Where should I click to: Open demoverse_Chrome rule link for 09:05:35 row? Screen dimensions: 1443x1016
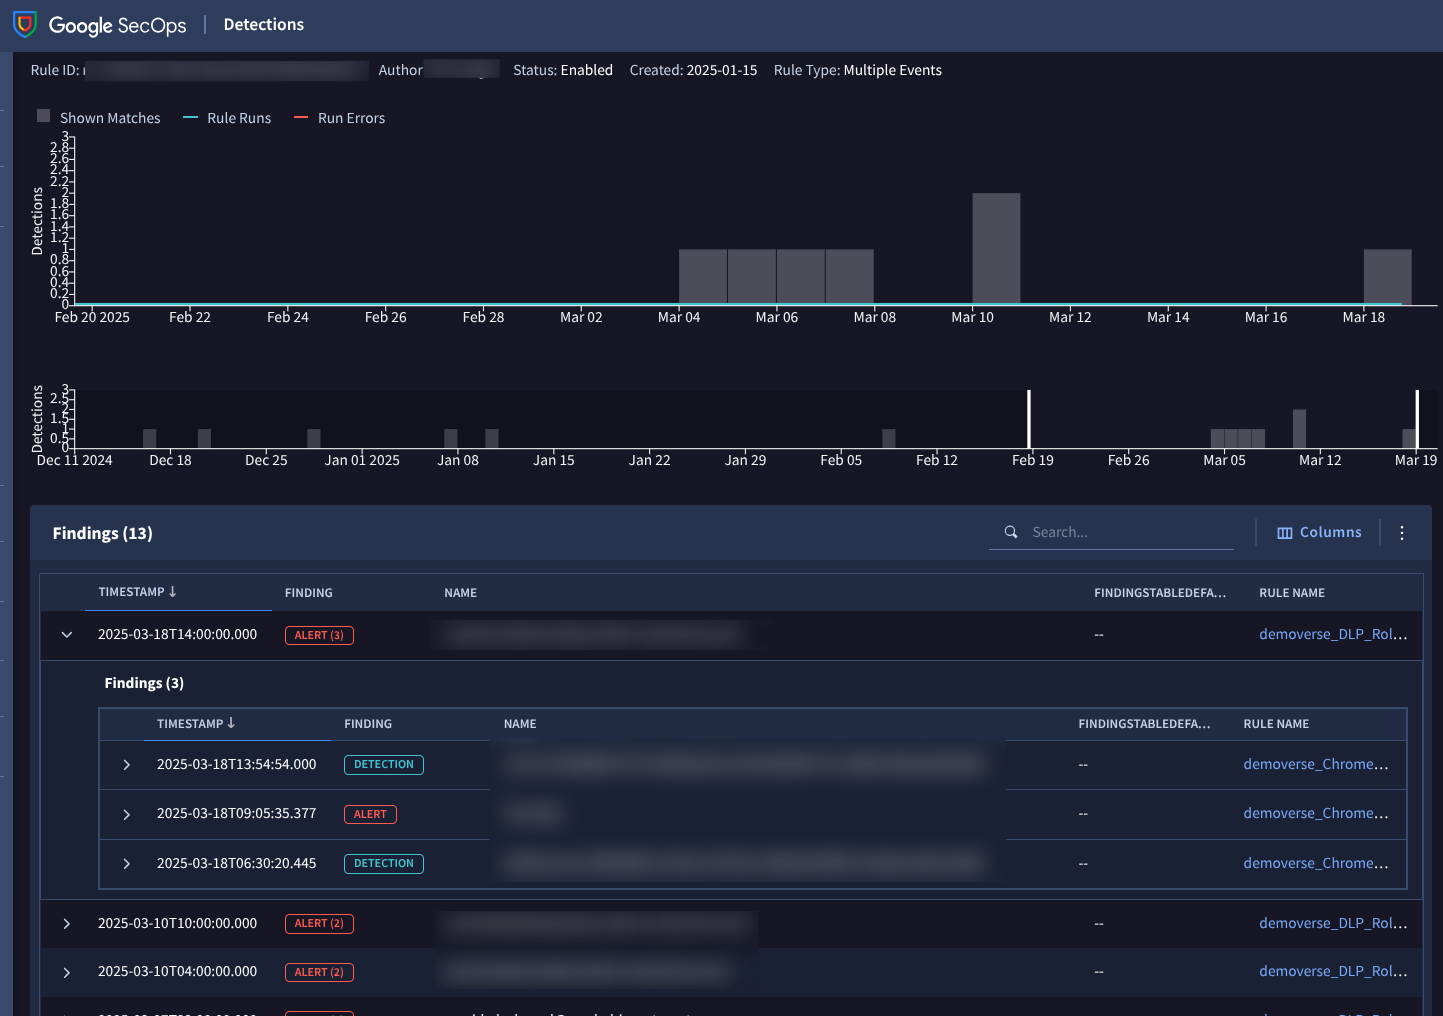pyautogui.click(x=1316, y=813)
